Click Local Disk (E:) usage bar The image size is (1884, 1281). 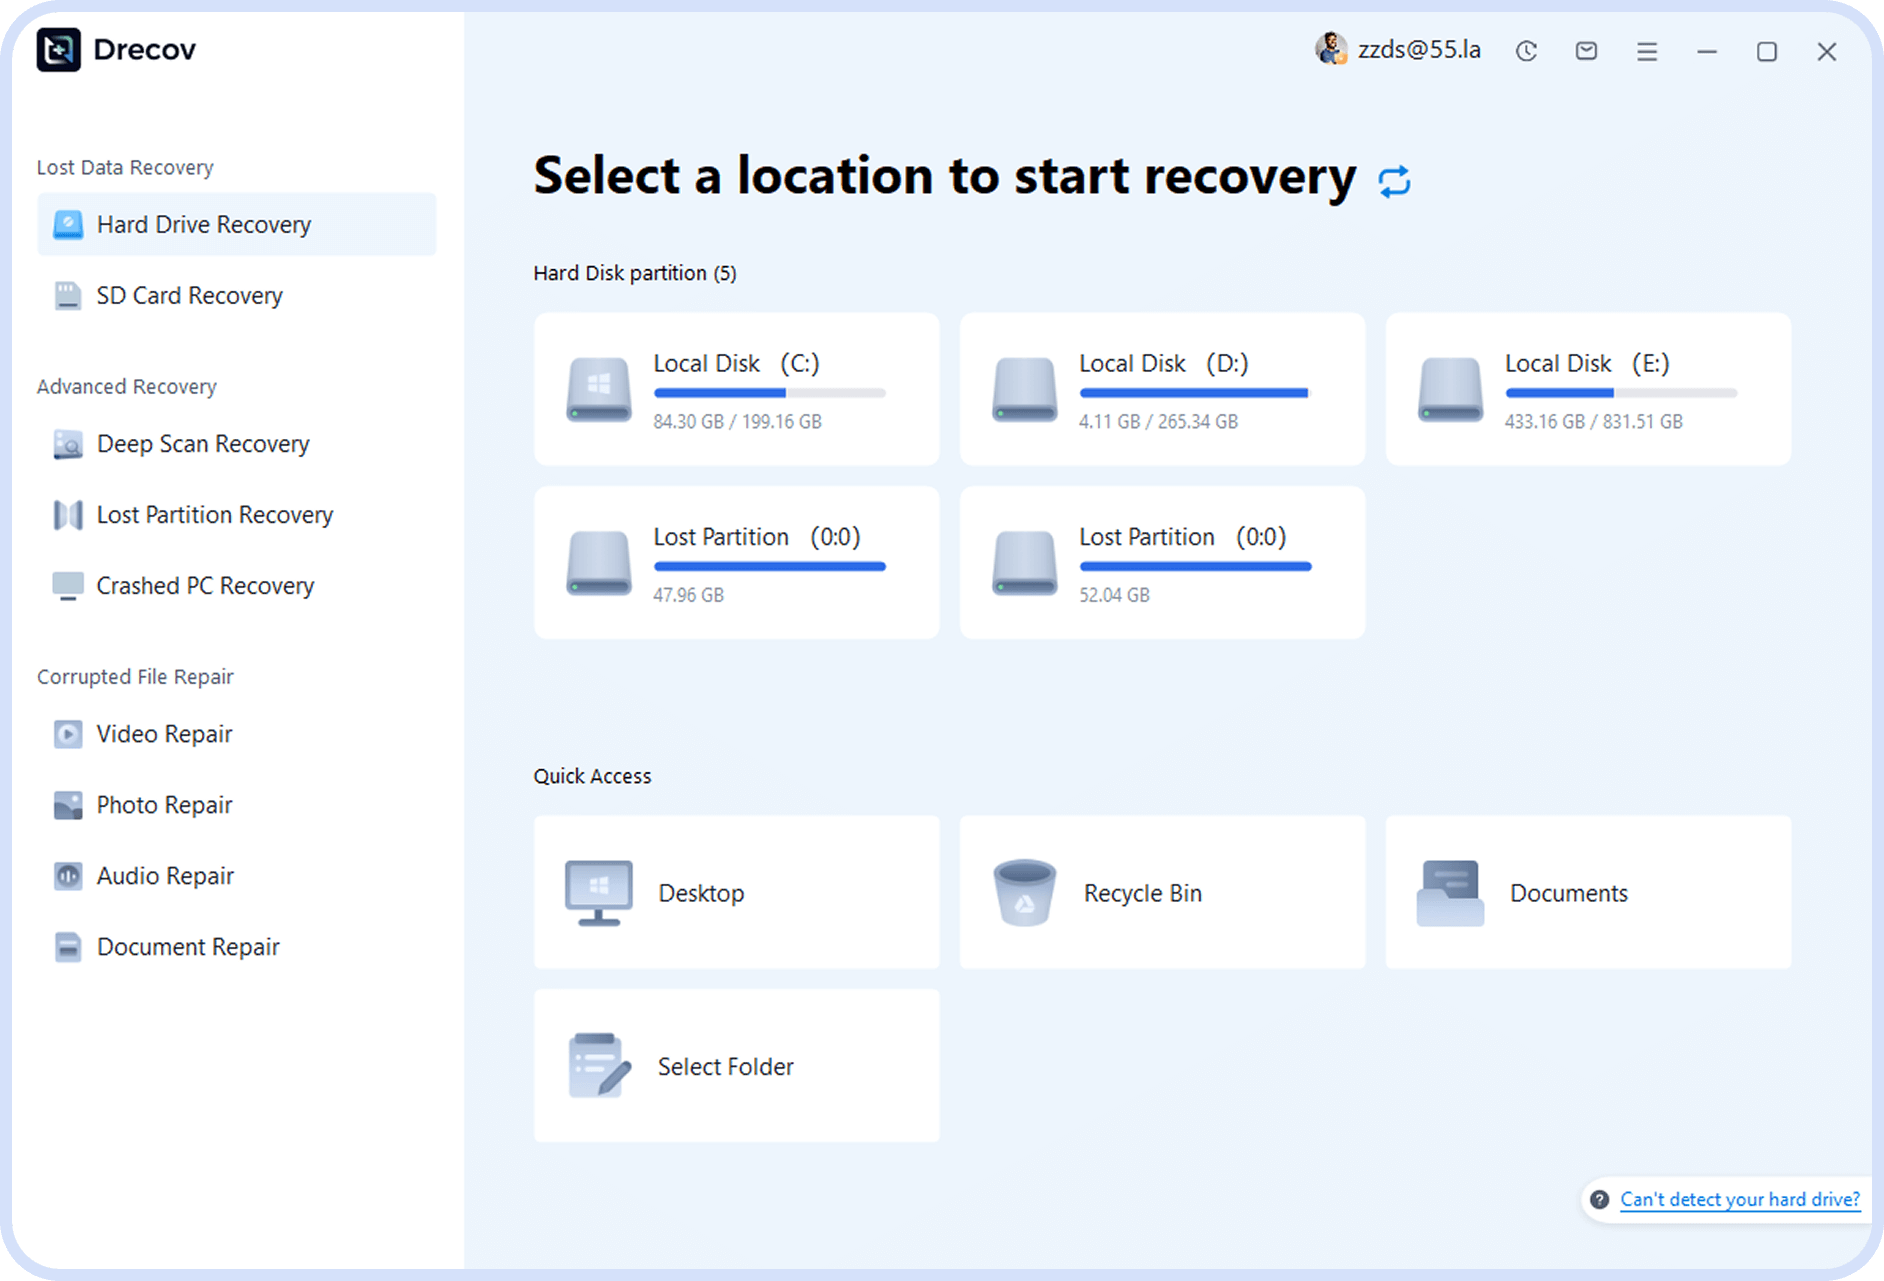click(x=1620, y=393)
